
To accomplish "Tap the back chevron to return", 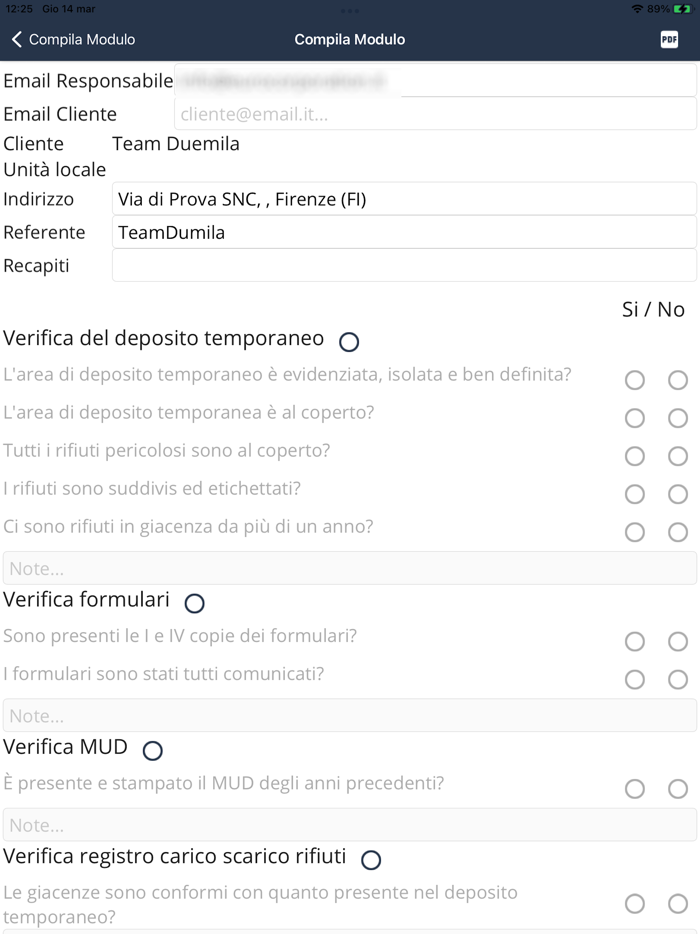I will tap(17, 38).
